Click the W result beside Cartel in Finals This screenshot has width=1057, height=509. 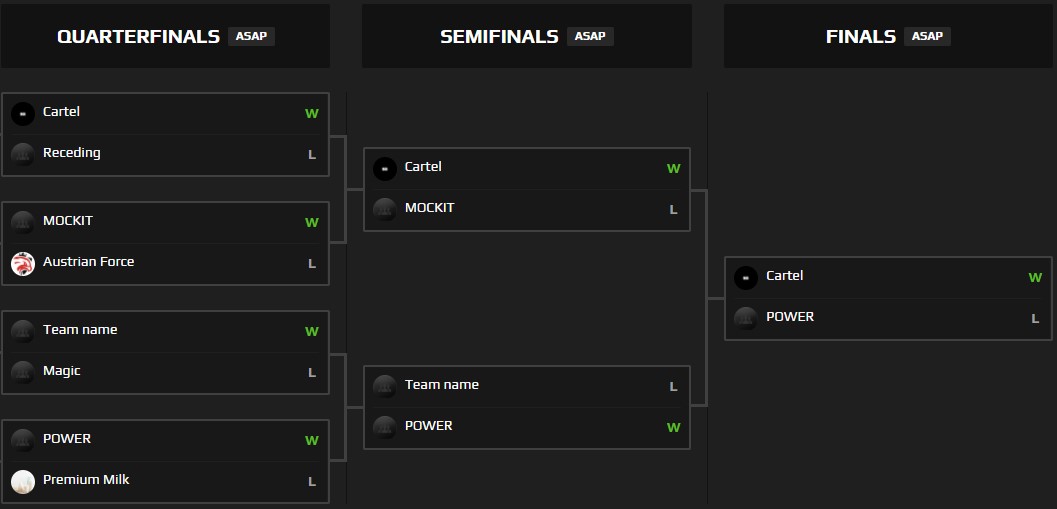click(1035, 278)
